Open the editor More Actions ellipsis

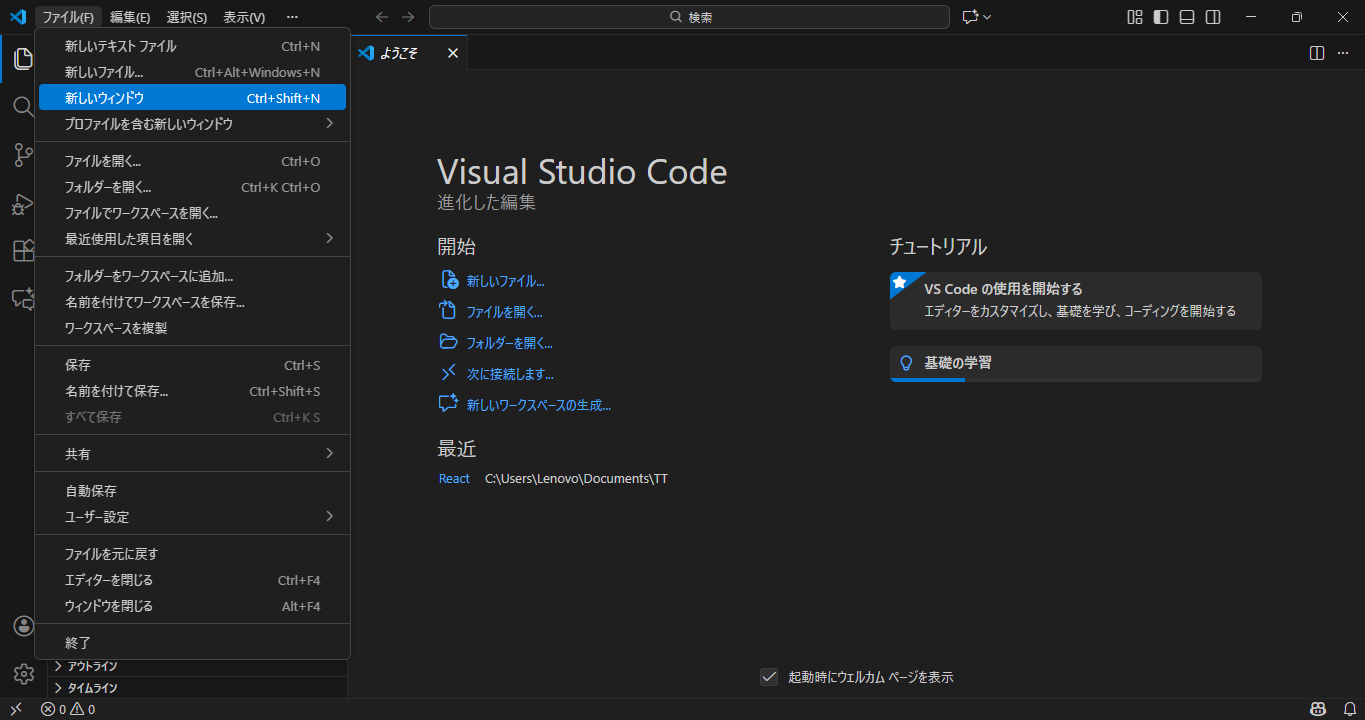[1343, 53]
